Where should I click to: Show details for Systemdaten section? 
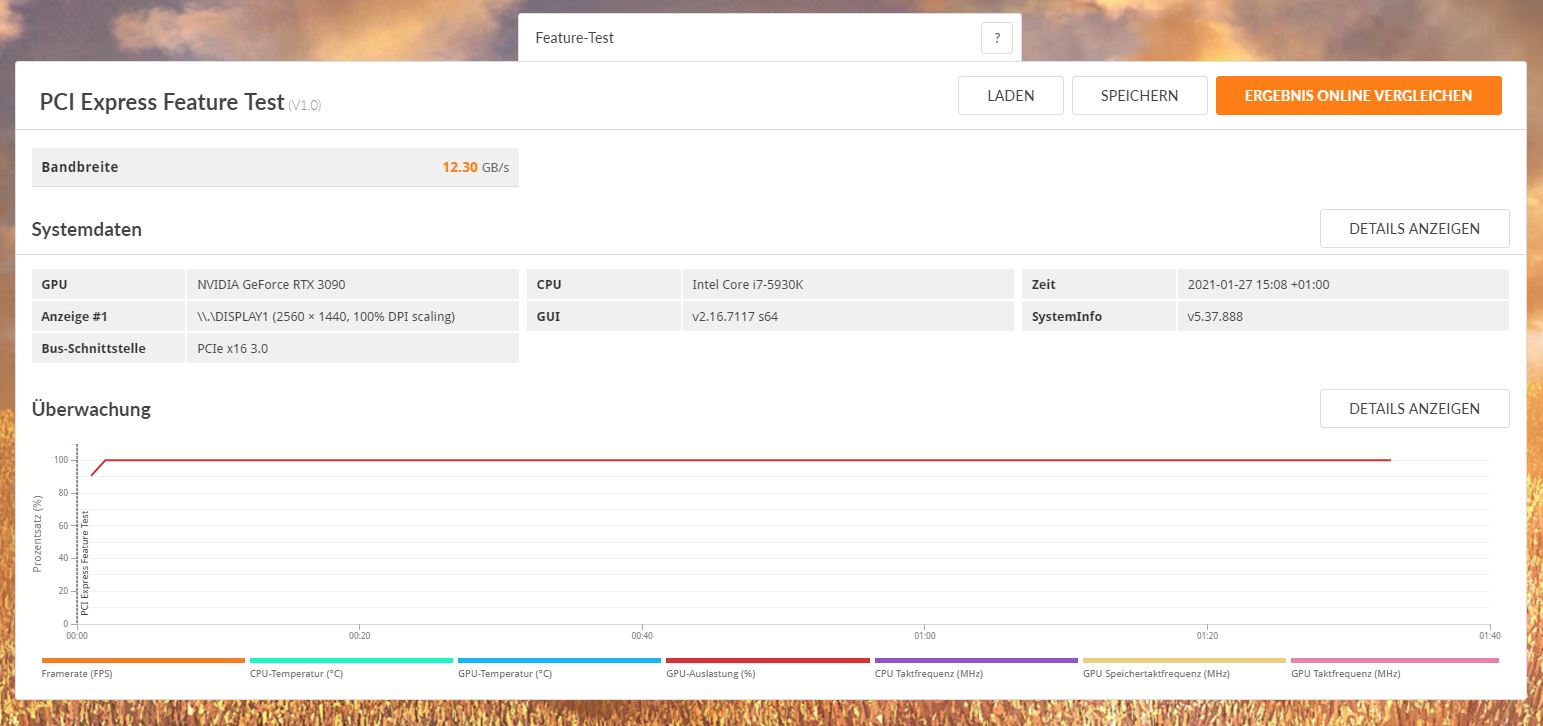(x=1414, y=228)
